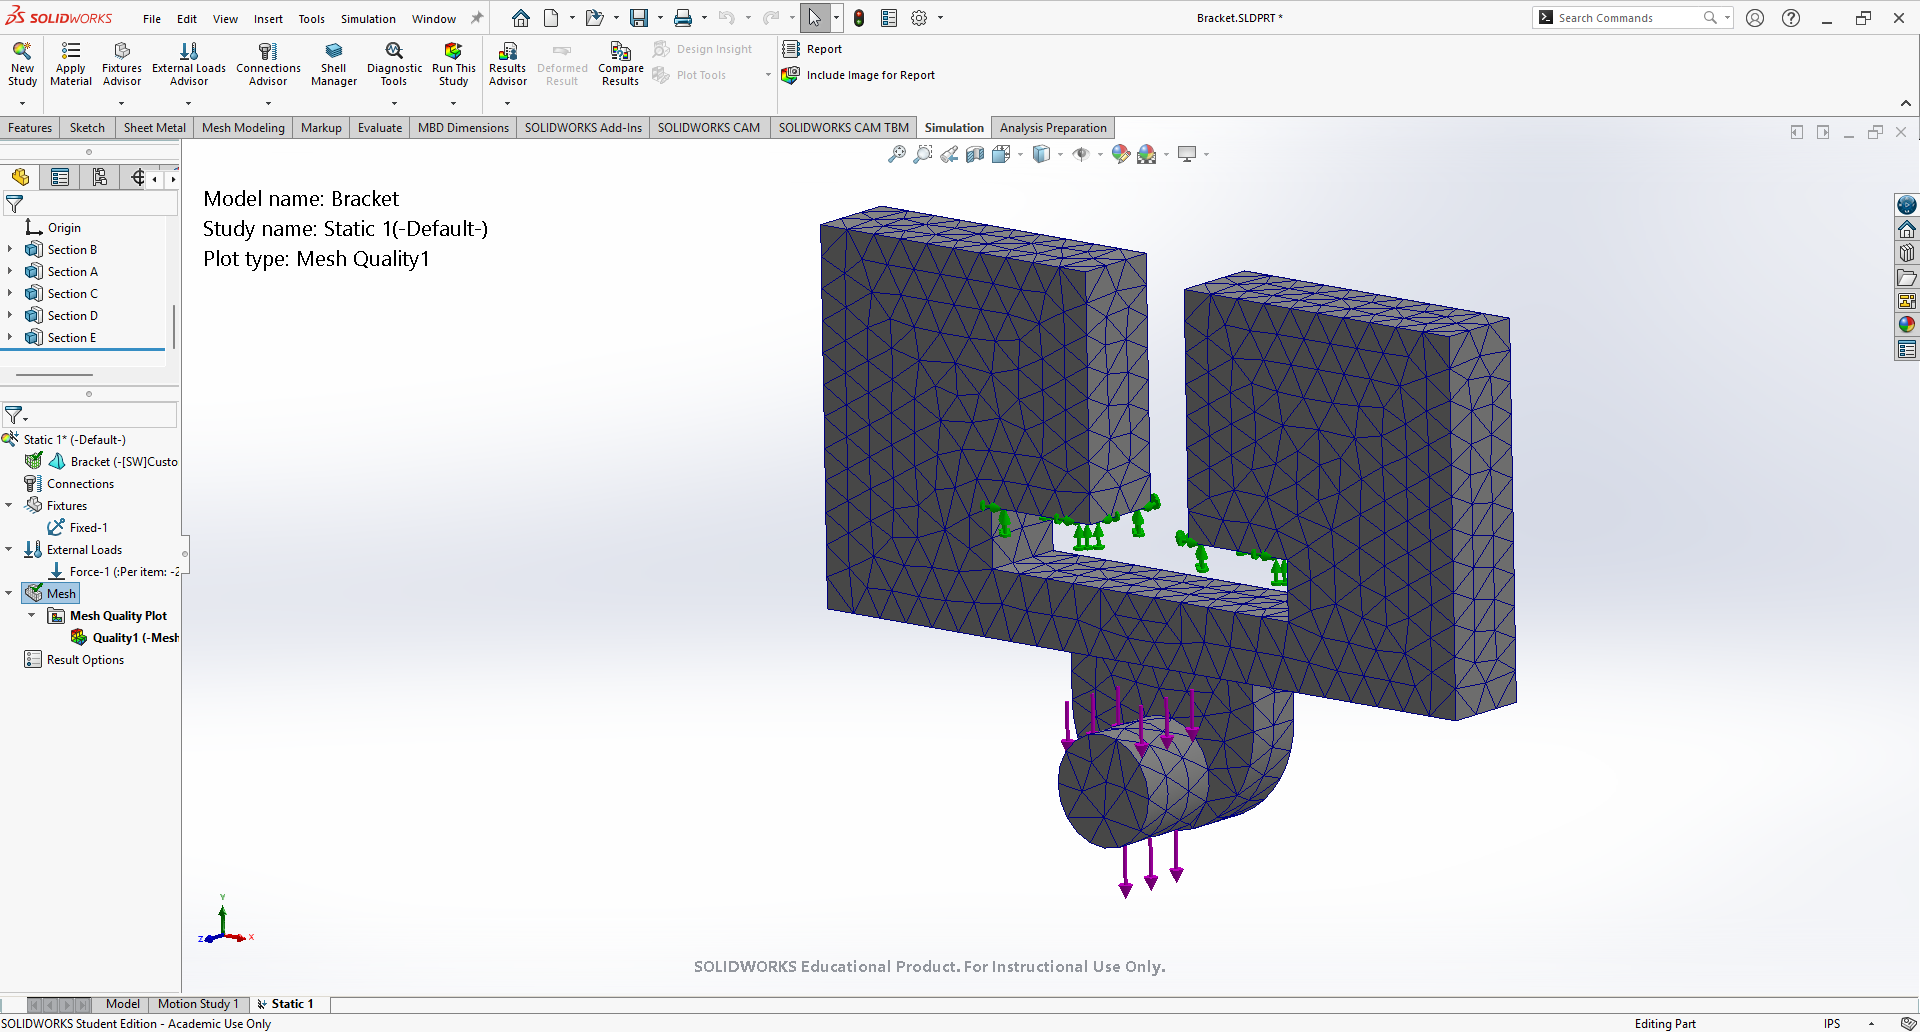Open Apply Material tool
This screenshot has width=1920, height=1032.
pos(71,64)
